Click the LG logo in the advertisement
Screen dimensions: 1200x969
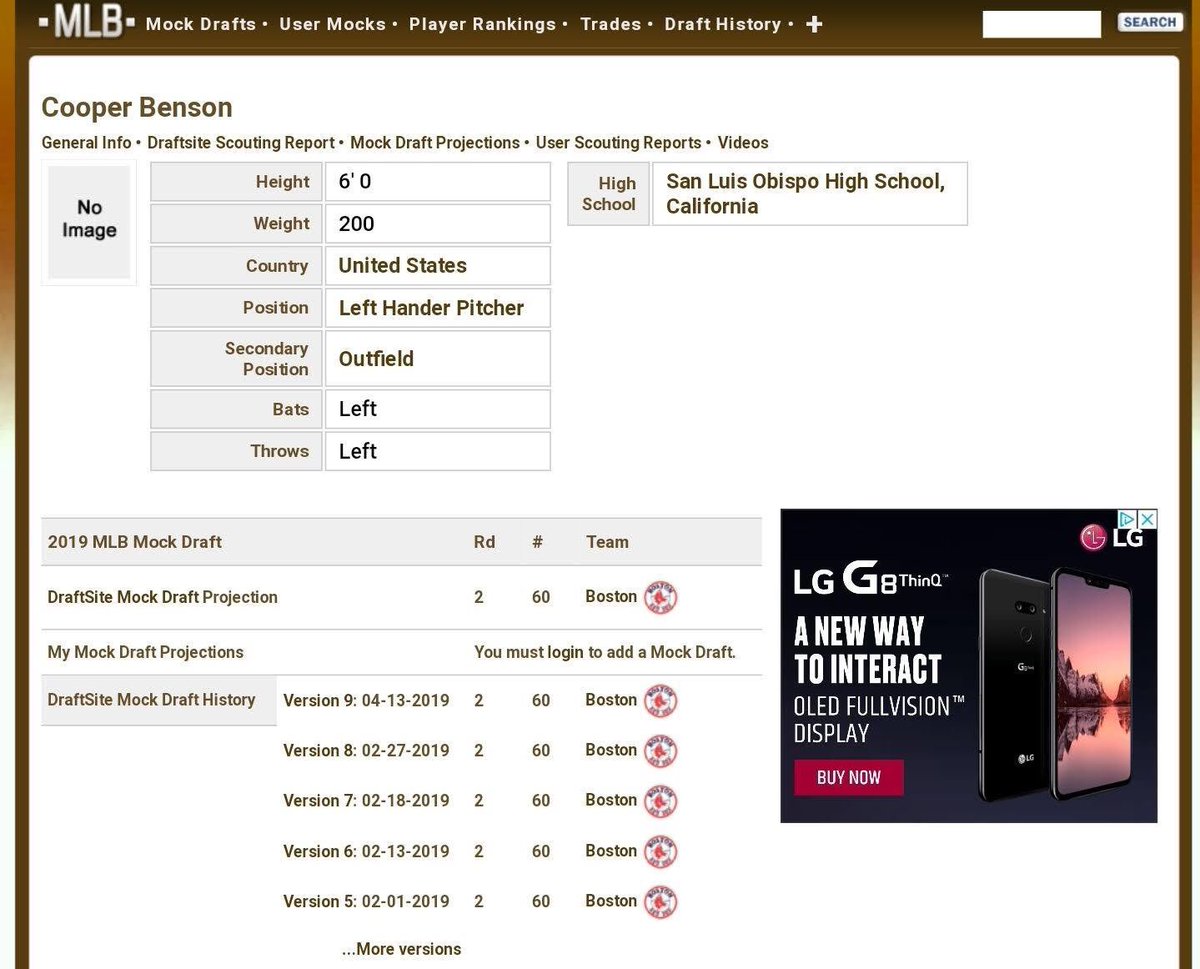coord(1111,538)
